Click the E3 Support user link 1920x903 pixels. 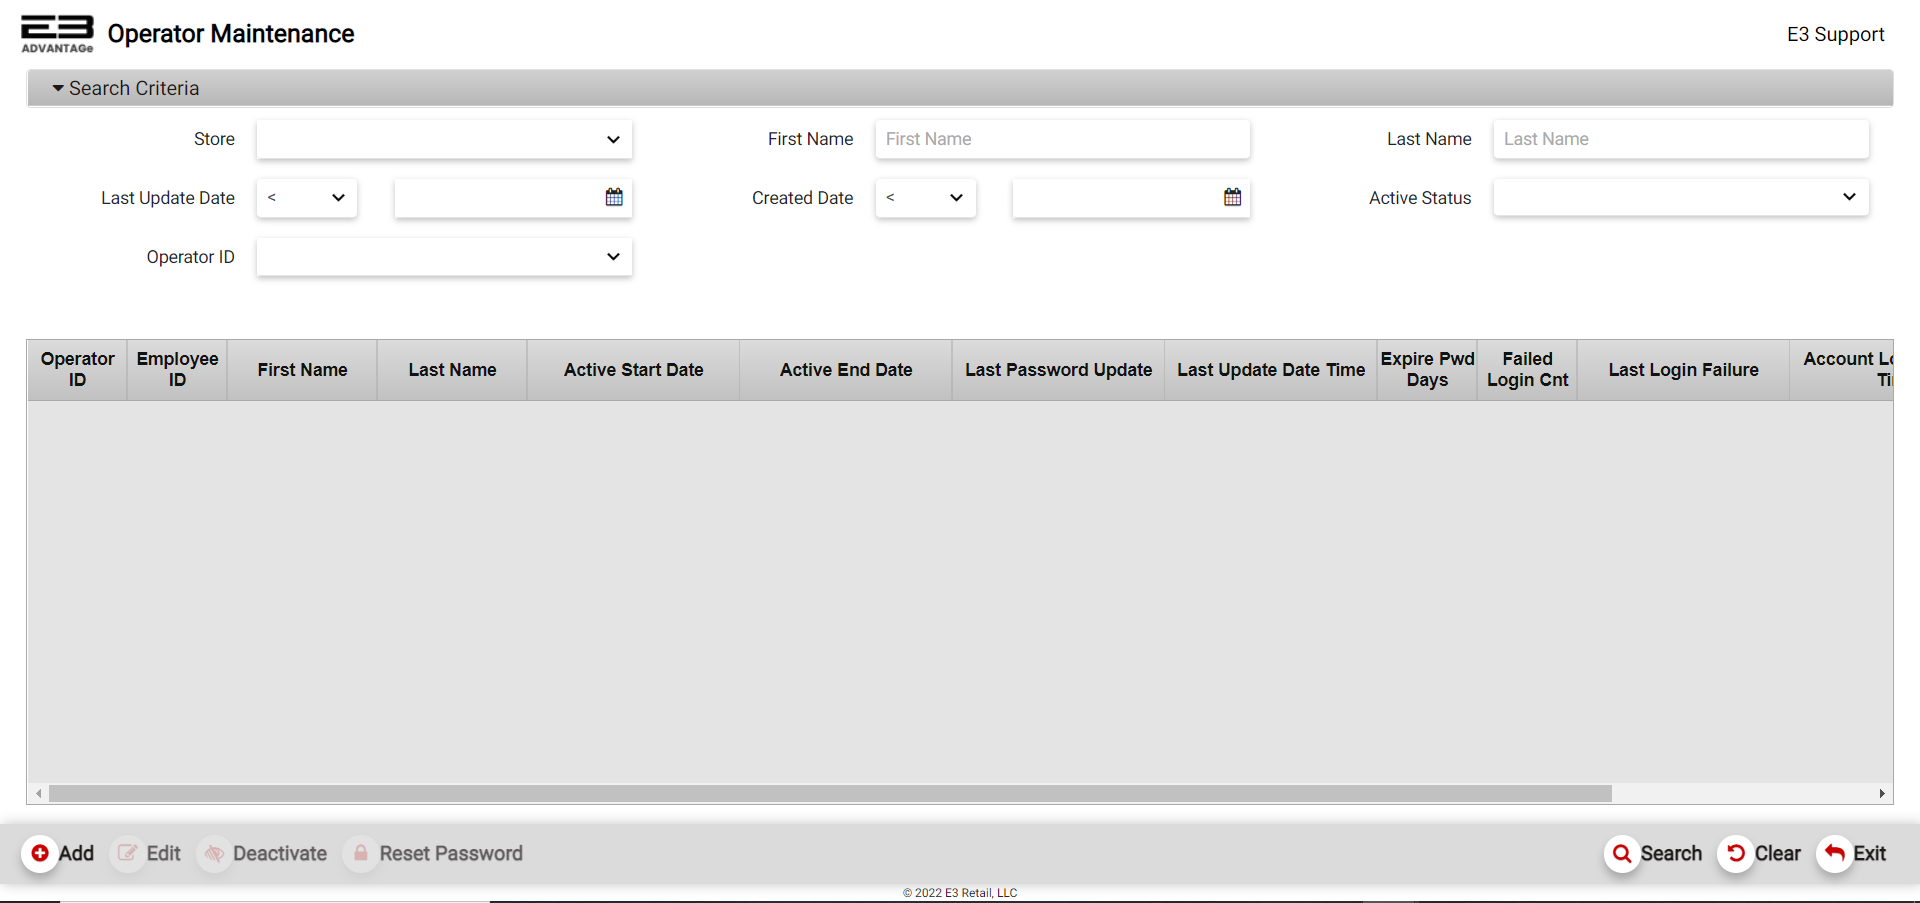1835,35
